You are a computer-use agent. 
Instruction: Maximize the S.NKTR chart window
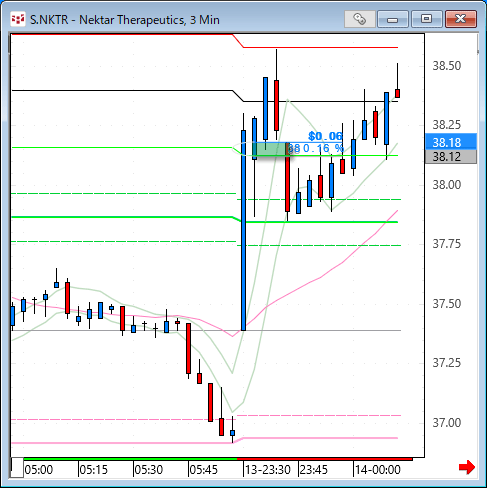tap(426, 19)
